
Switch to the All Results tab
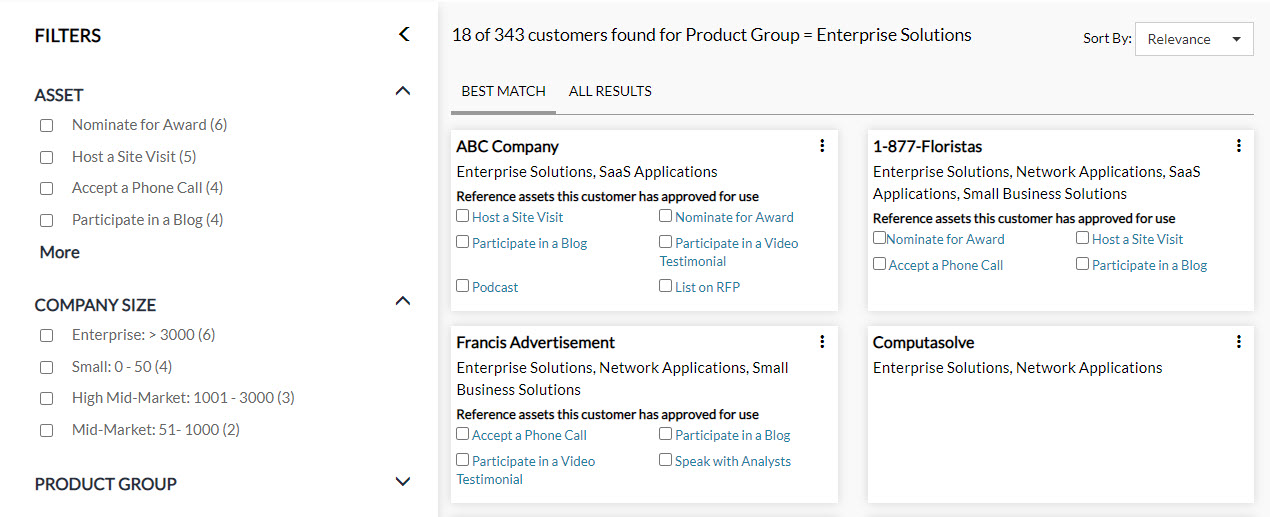tap(610, 91)
